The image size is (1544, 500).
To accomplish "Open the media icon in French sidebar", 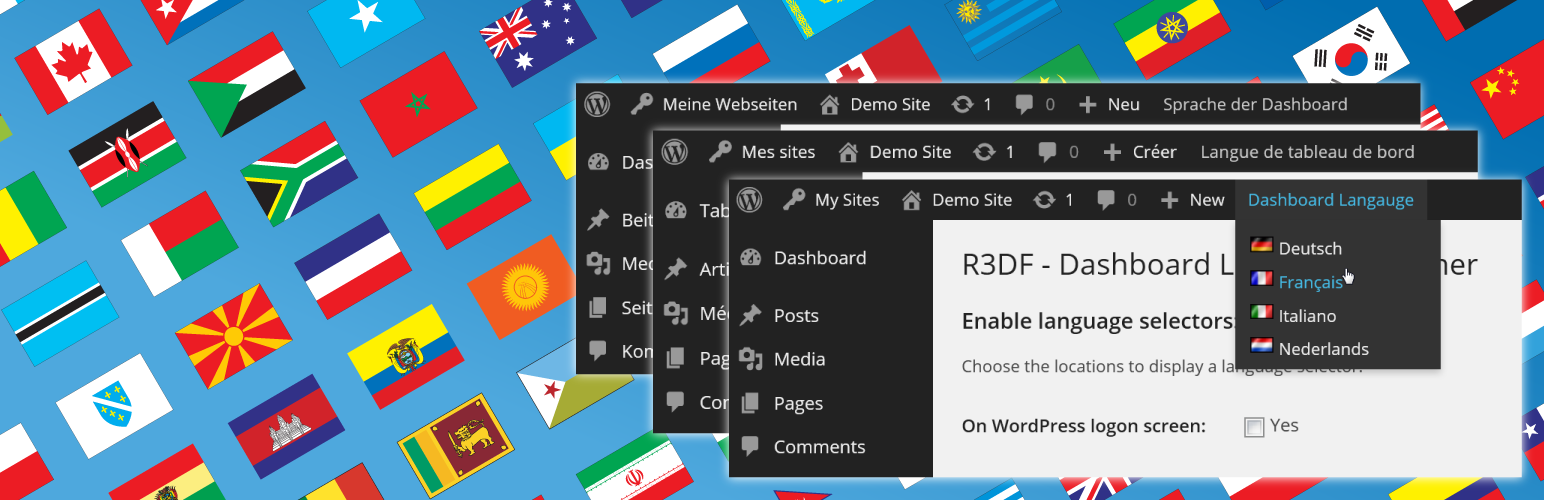I will [677, 313].
